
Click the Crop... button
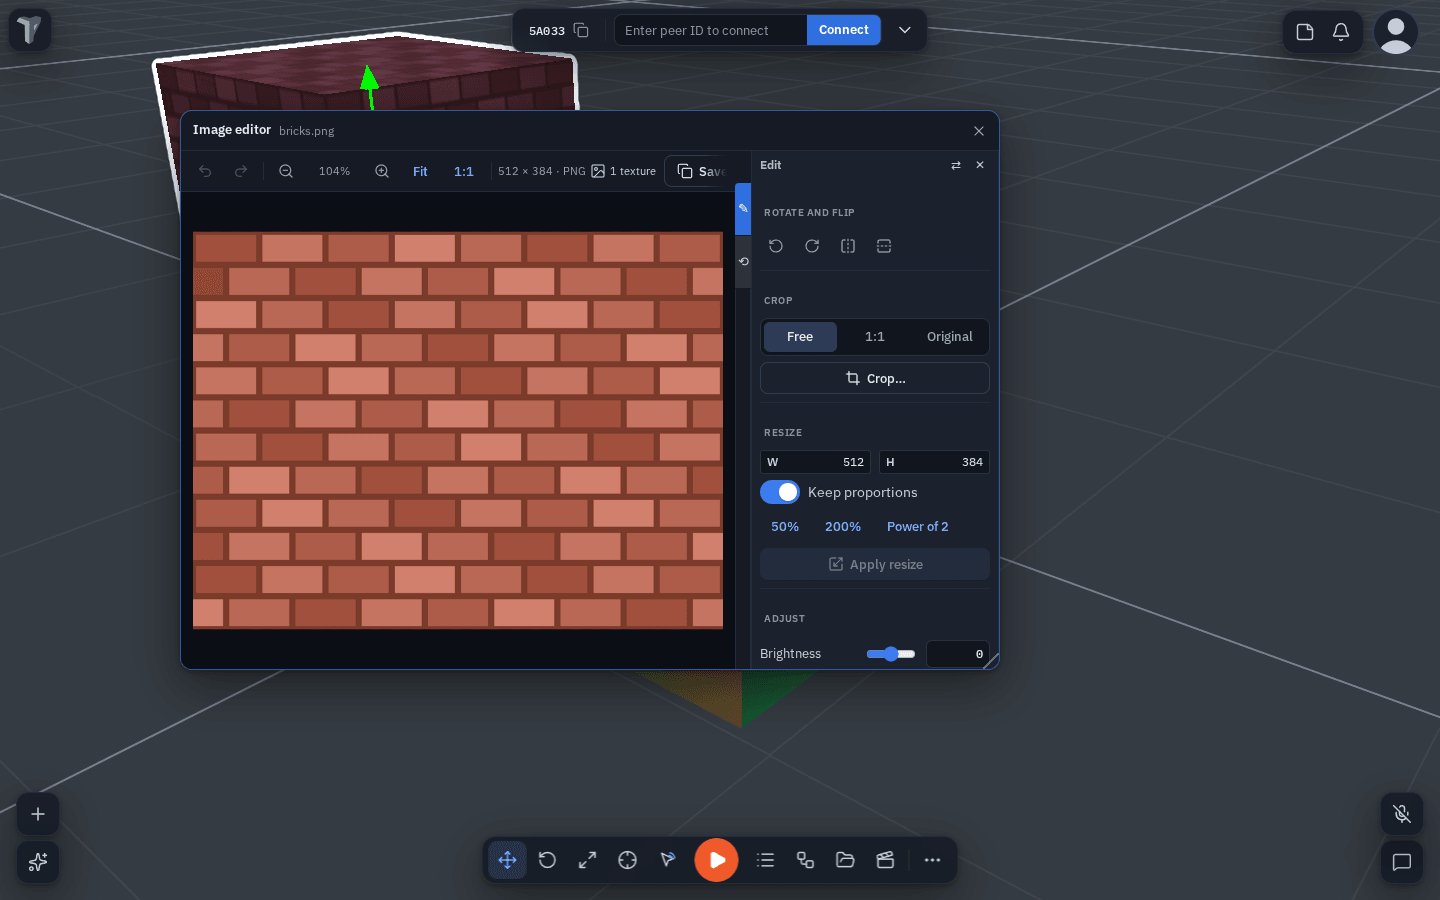coord(875,378)
